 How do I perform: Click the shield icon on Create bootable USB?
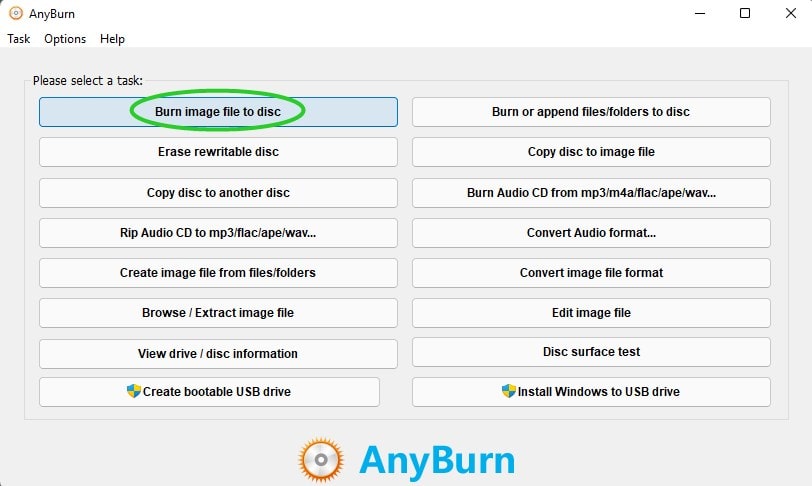tap(134, 391)
